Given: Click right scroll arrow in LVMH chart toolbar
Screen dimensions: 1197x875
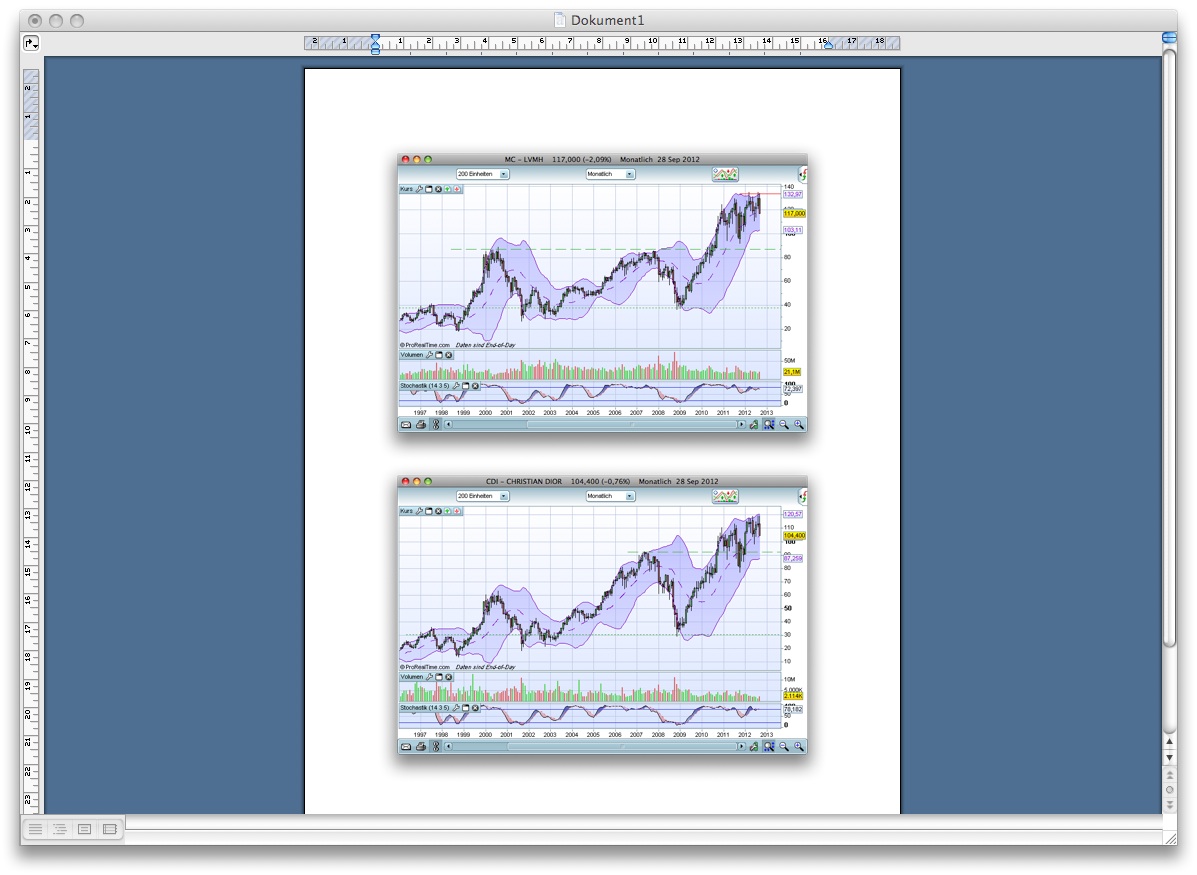Looking at the screenshot, I should 740,425.
